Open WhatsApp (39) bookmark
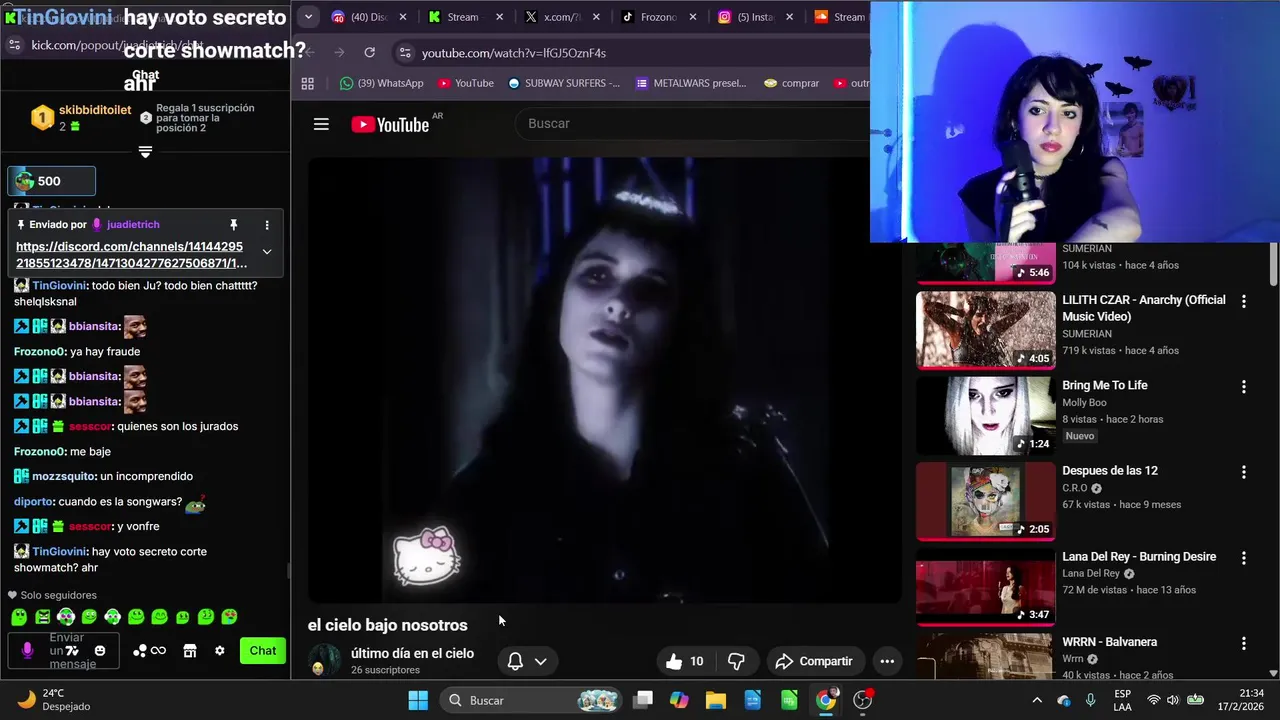The width and height of the screenshot is (1280, 720). click(381, 83)
